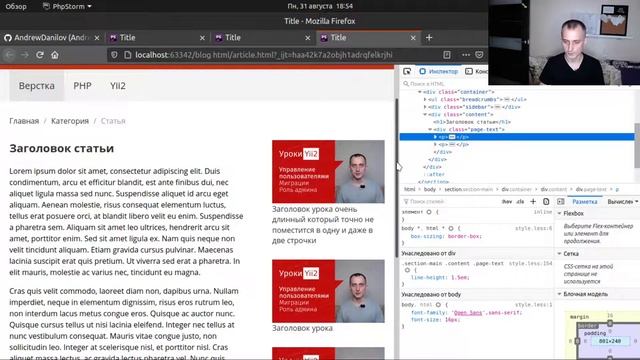Click the Open Sans font-family value
Viewport: 640px width, 360px height.
coord(468,313)
